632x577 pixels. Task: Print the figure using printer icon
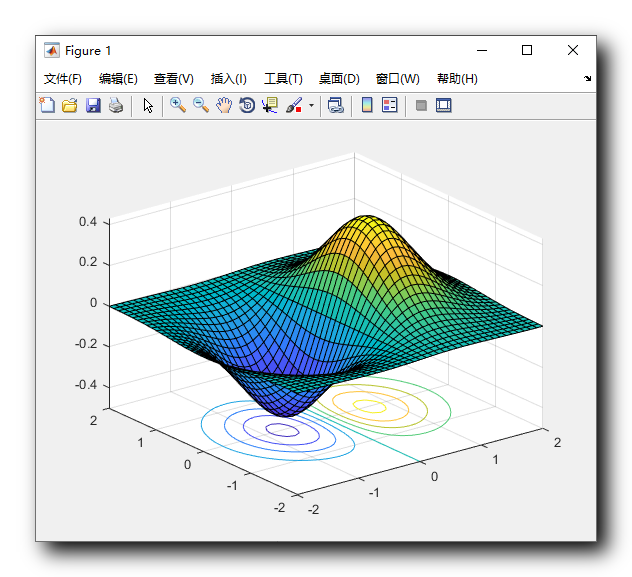tap(116, 105)
